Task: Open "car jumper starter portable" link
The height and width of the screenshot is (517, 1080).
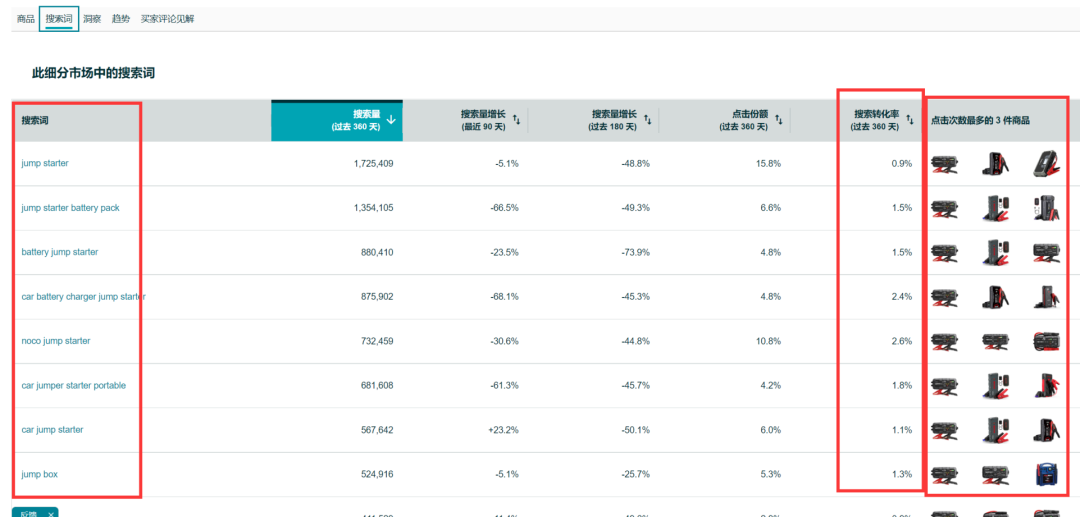Action: pos(74,386)
